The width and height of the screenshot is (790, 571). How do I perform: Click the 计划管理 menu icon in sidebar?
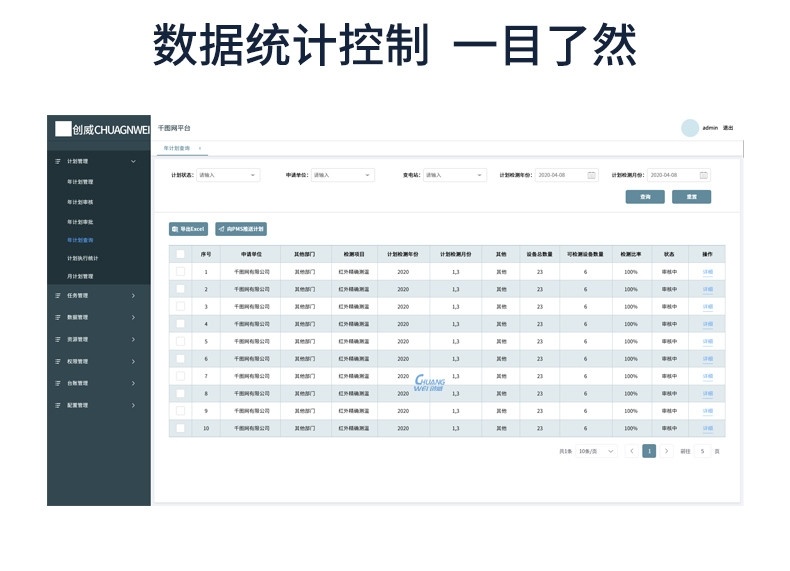point(57,161)
